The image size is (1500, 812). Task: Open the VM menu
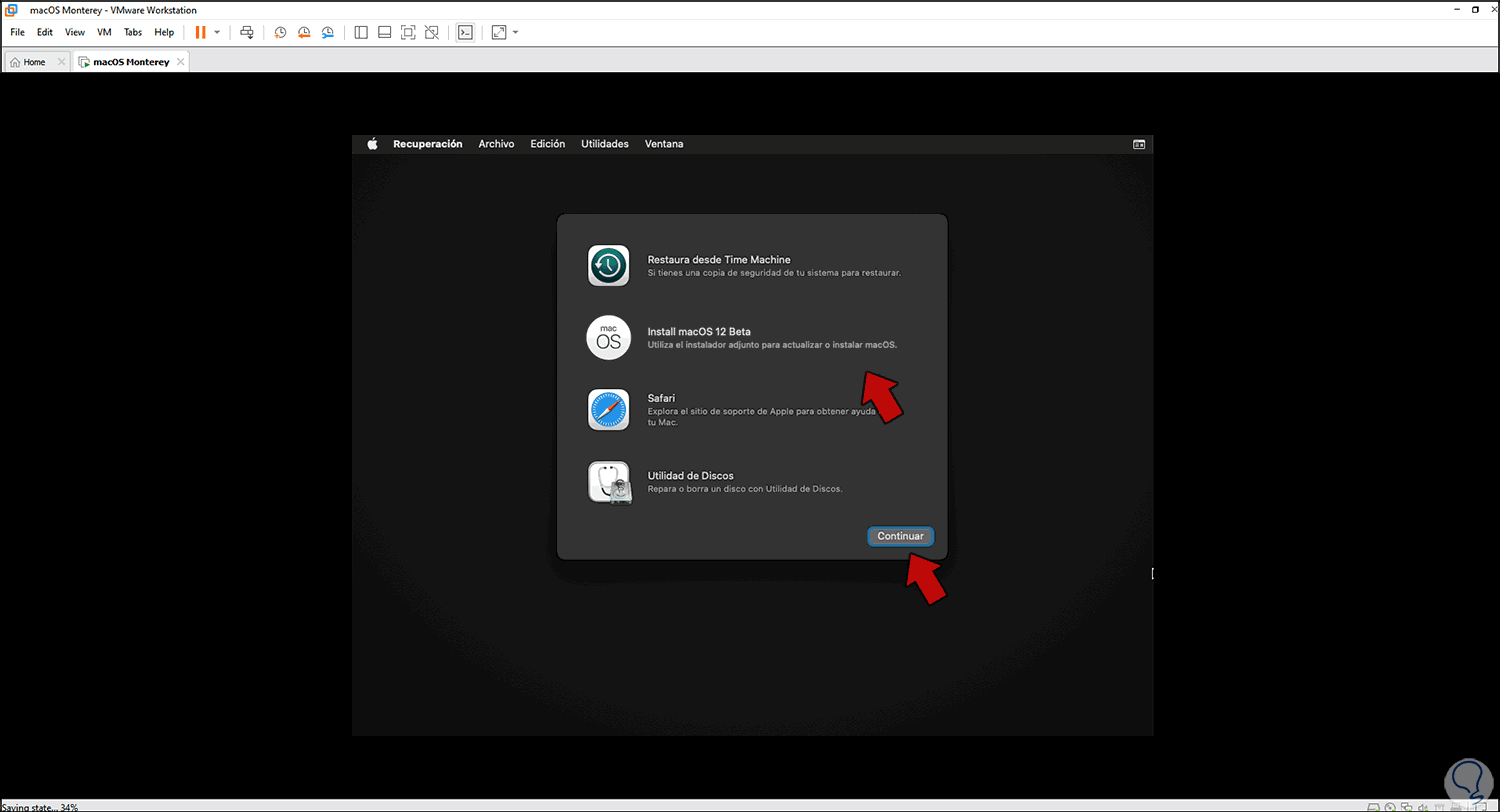pos(104,32)
